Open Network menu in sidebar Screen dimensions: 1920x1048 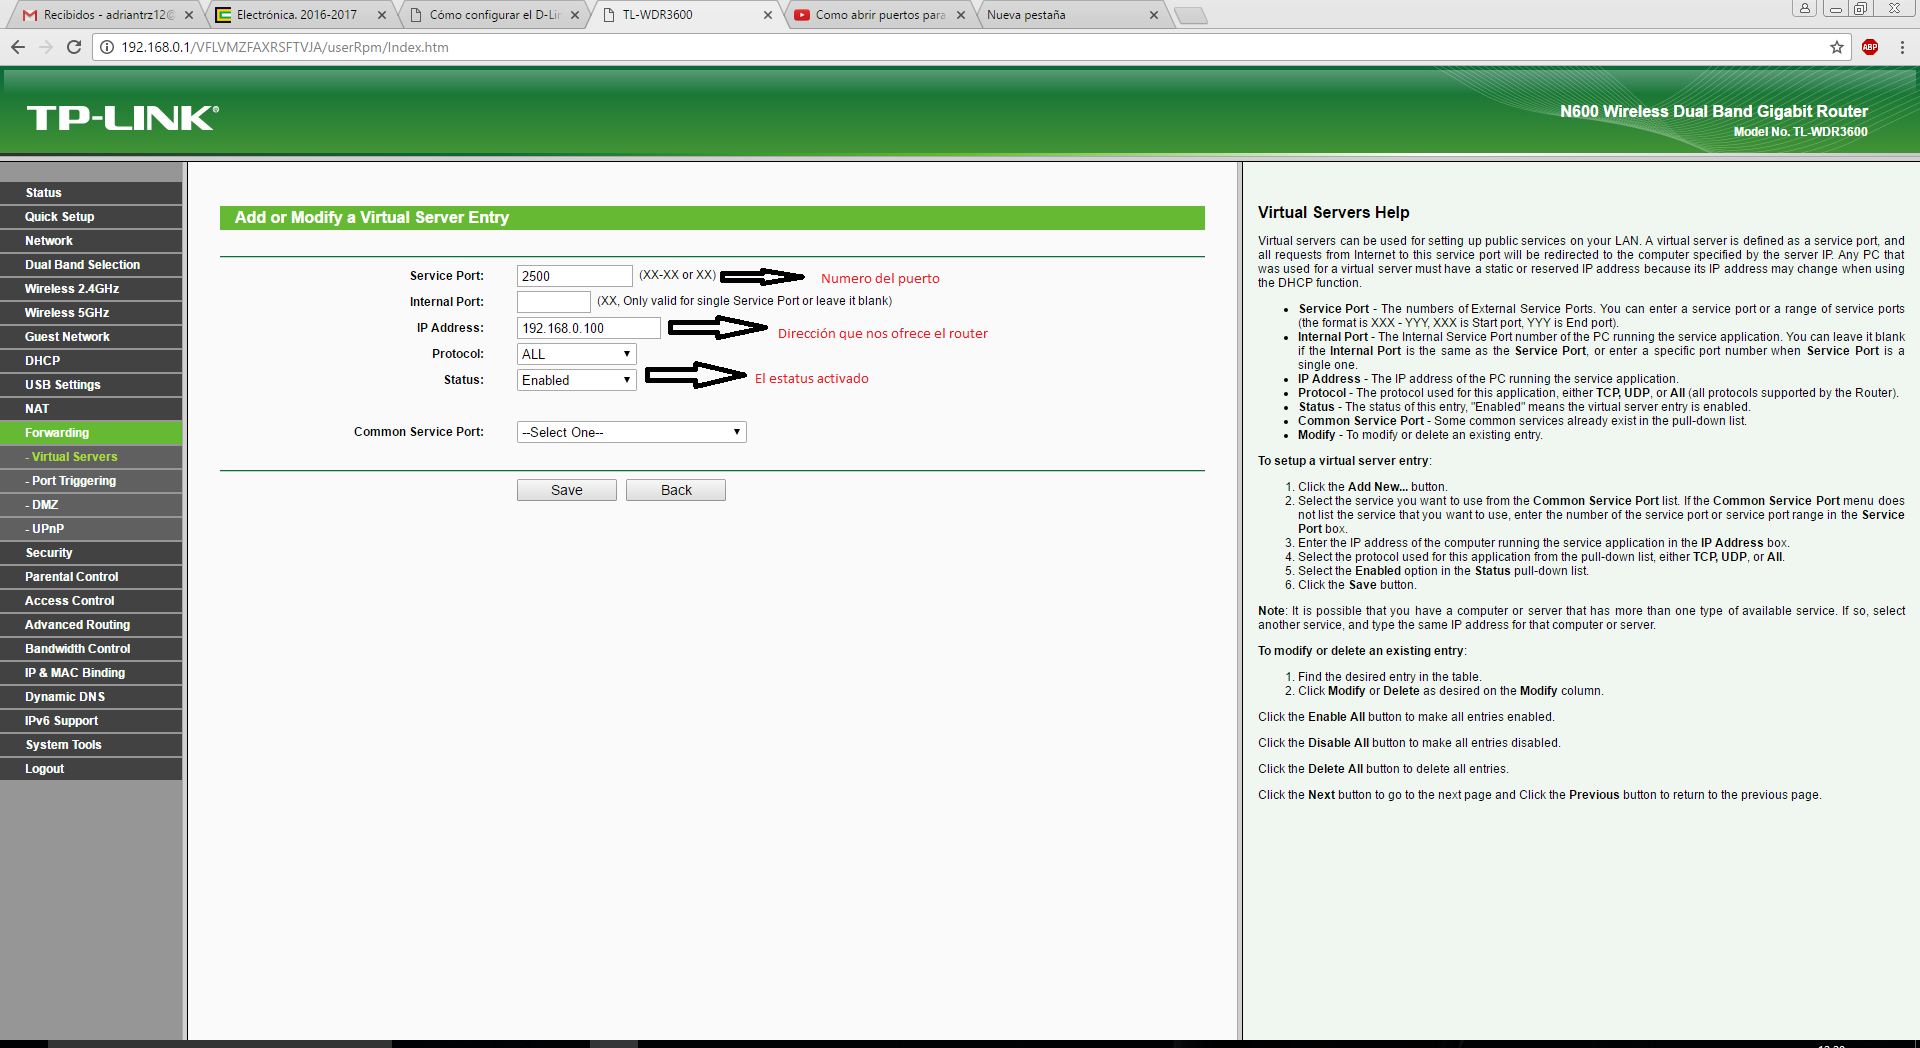91,241
